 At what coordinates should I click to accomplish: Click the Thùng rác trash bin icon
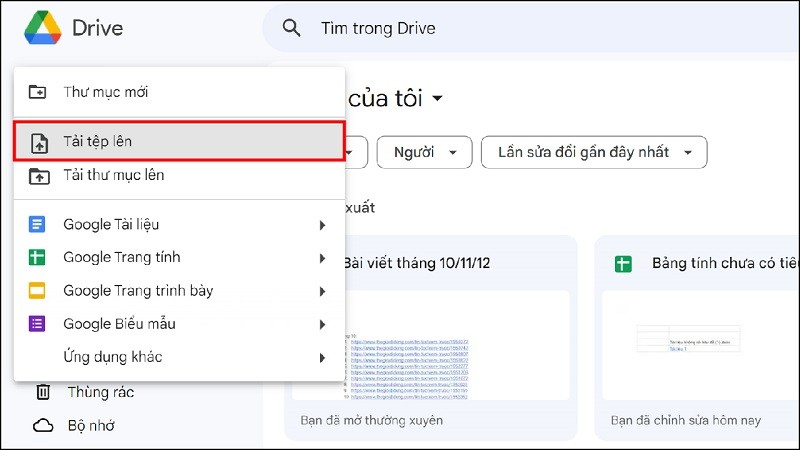point(43,392)
